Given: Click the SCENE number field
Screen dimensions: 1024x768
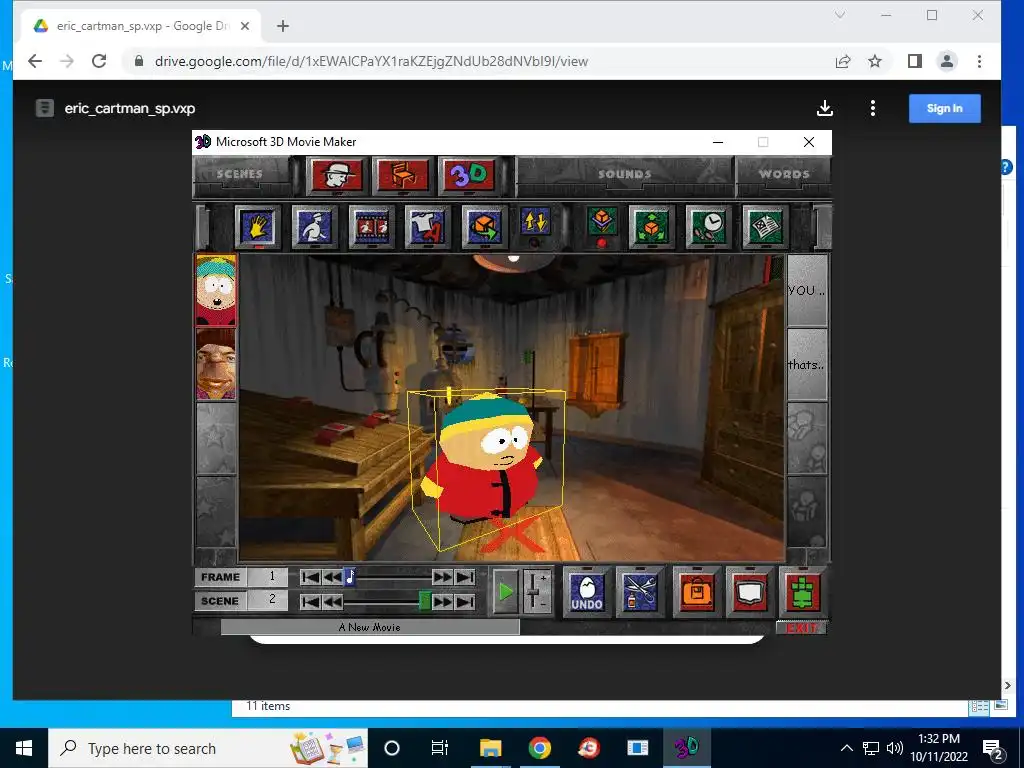Looking at the screenshot, I should click(x=269, y=601).
